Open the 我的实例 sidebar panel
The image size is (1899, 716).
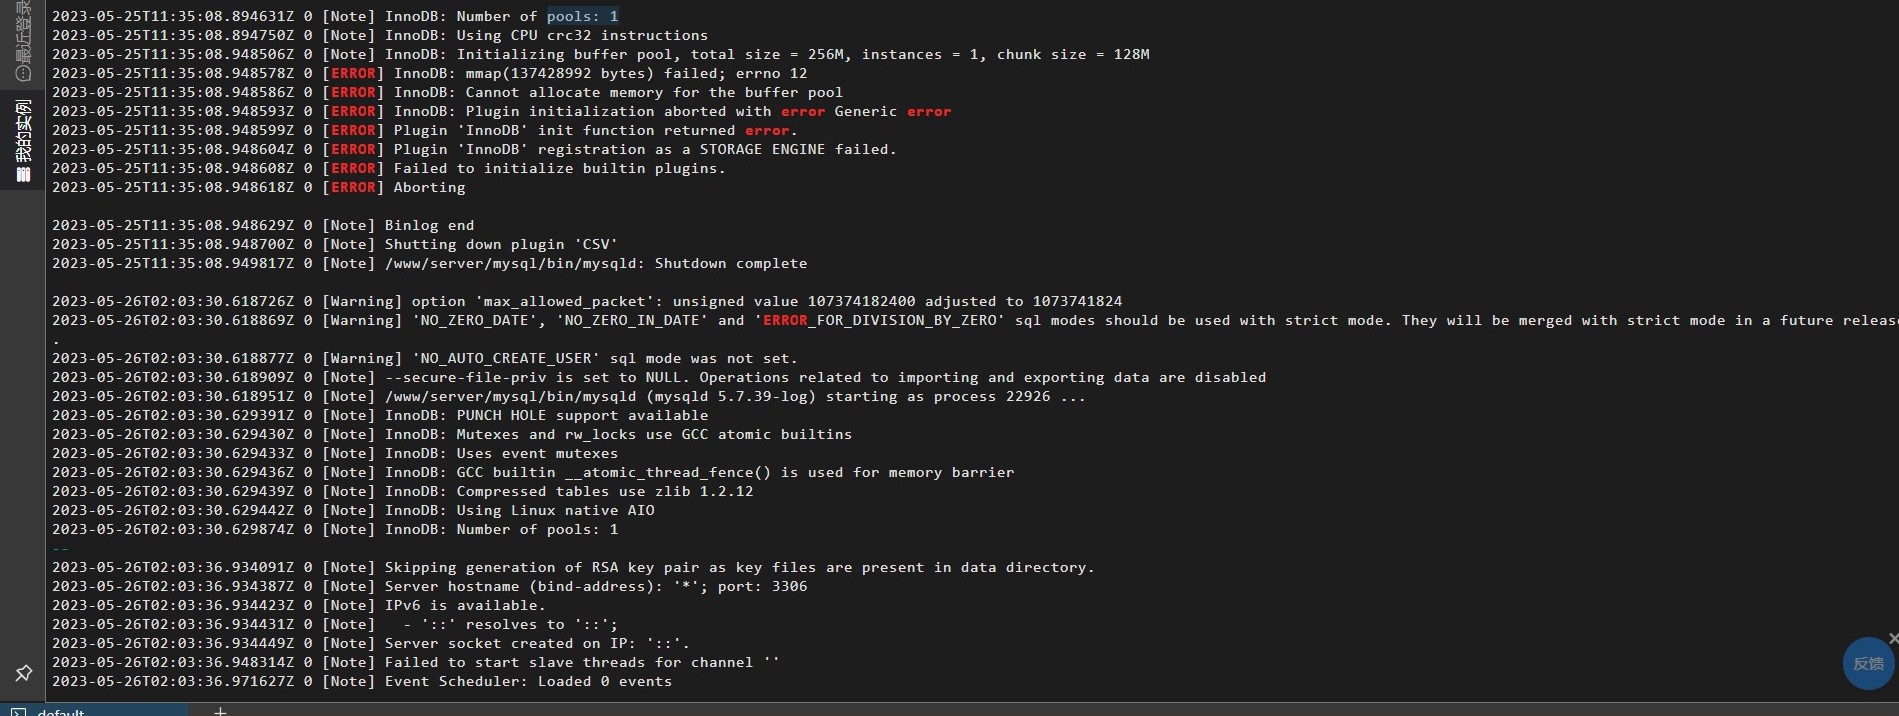[x=23, y=141]
